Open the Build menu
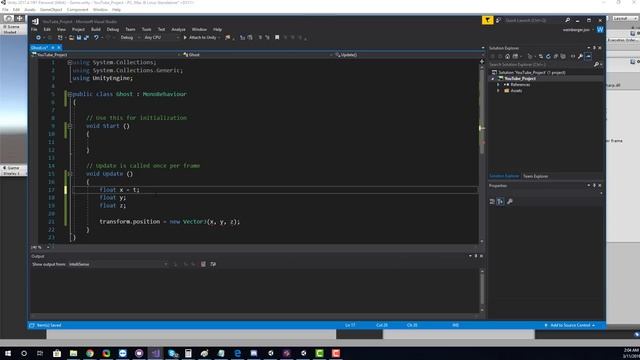The height and width of the screenshot is (360, 640). [x=96, y=29]
